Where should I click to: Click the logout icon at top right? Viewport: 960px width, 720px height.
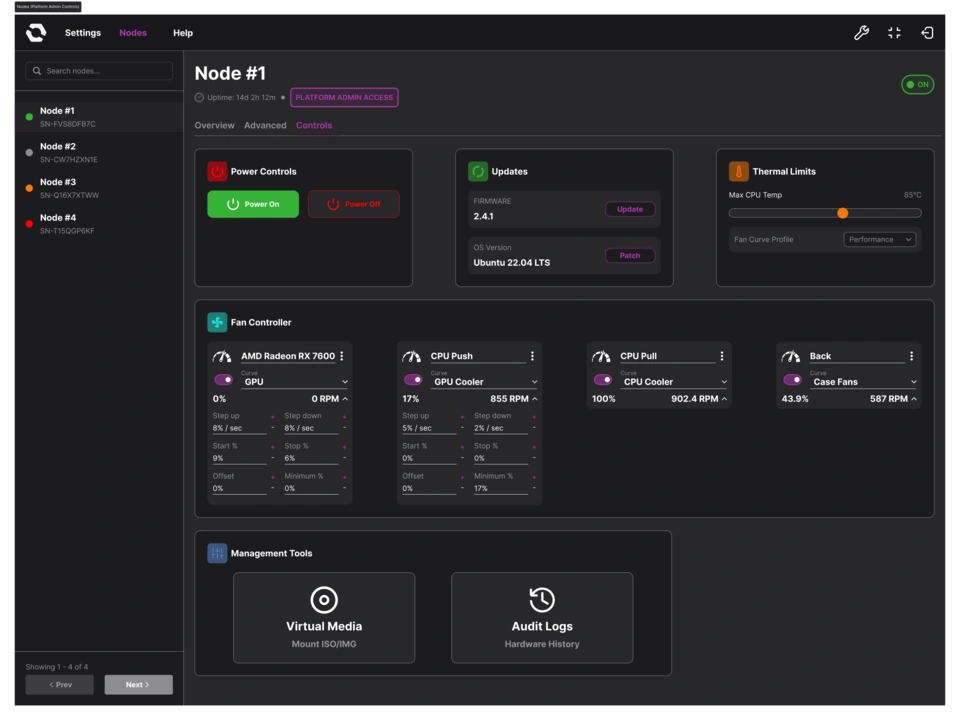click(927, 32)
